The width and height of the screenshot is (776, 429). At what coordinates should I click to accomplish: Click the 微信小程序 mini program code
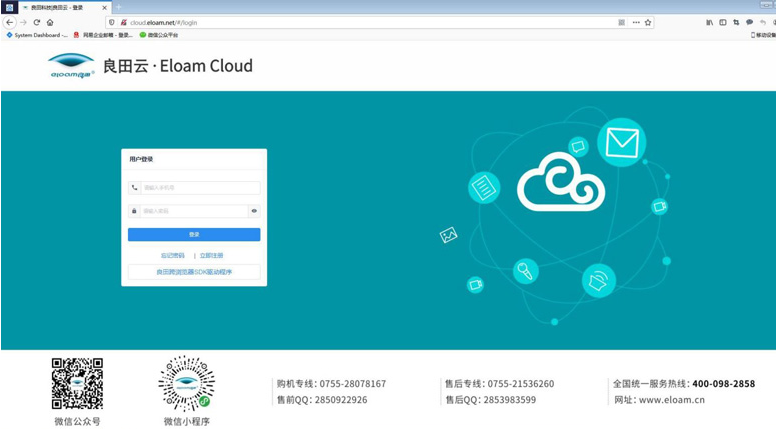point(187,383)
